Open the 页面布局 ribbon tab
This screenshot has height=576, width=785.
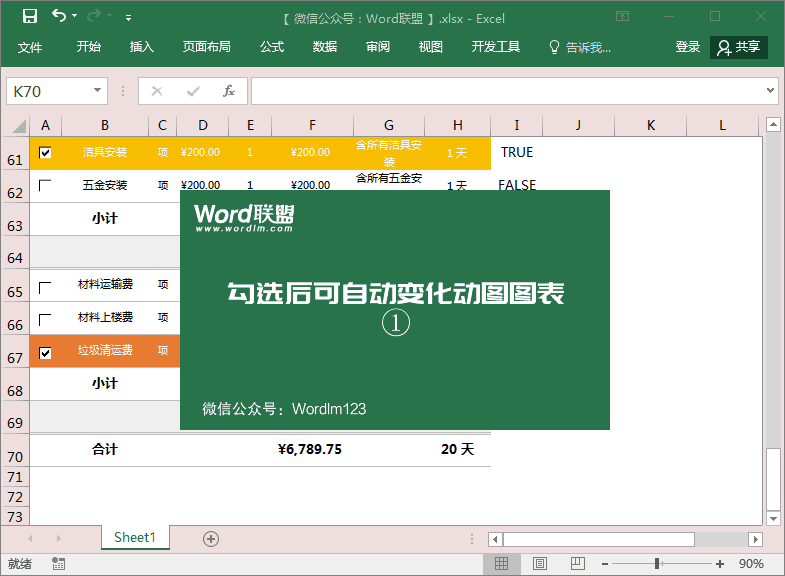pos(206,47)
